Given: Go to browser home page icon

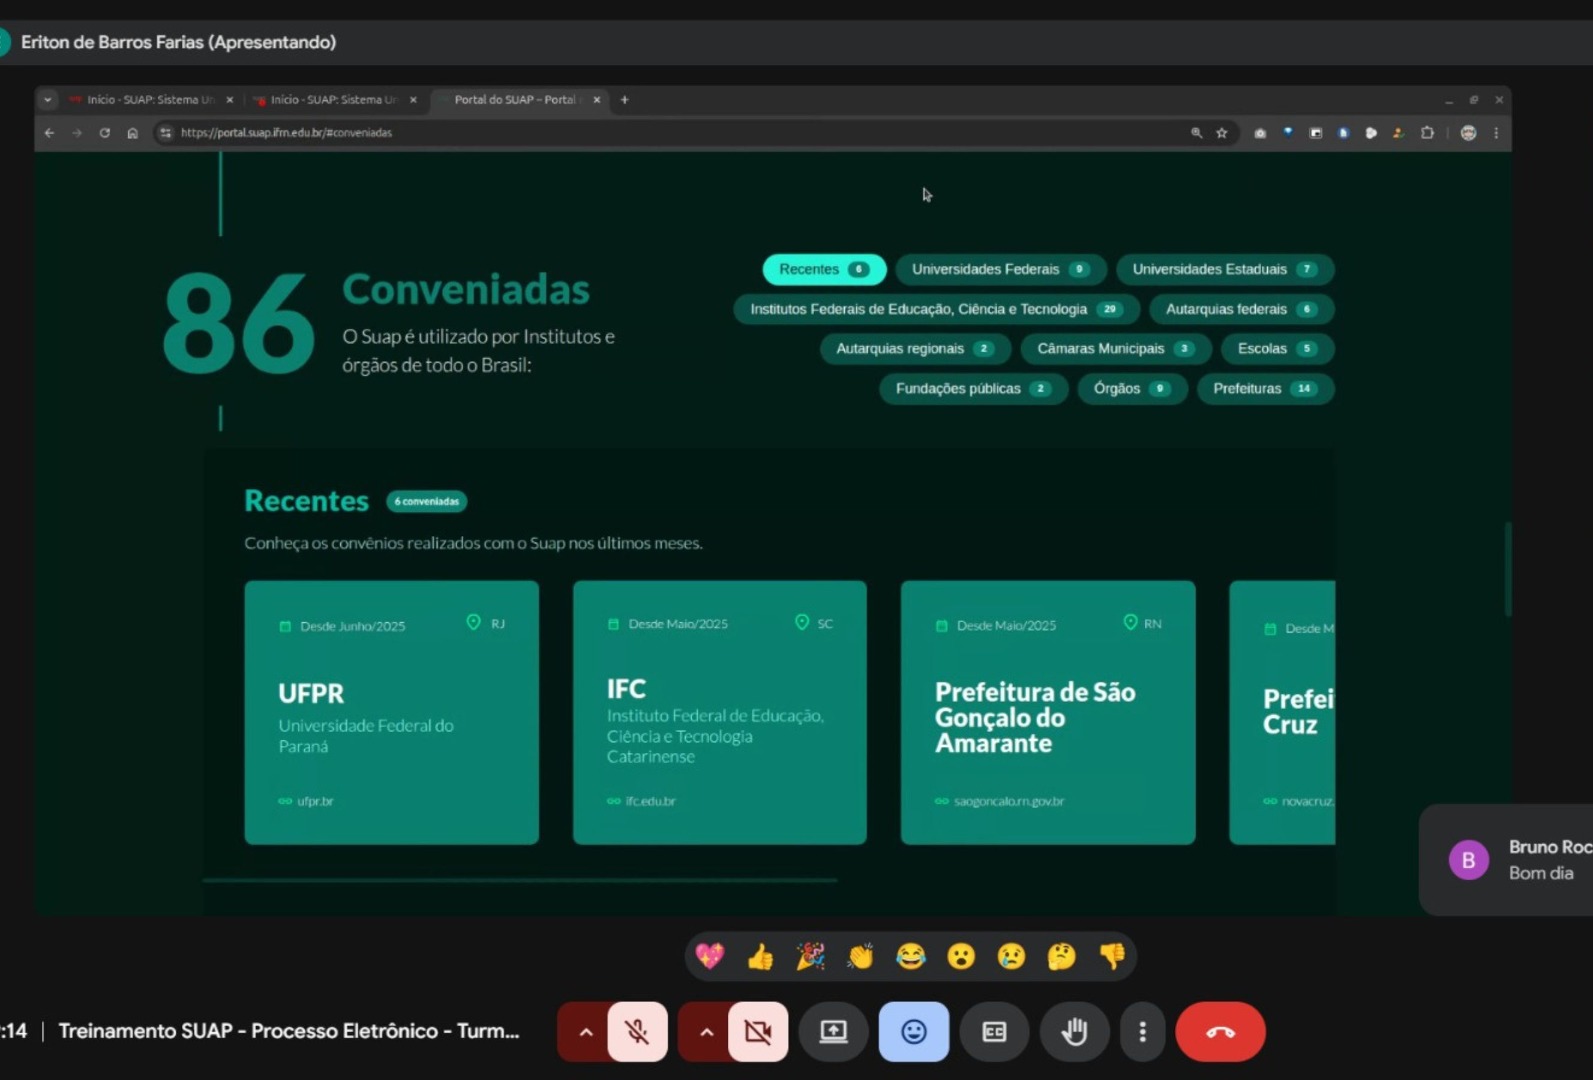Looking at the screenshot, I should (x=132, y=133).
